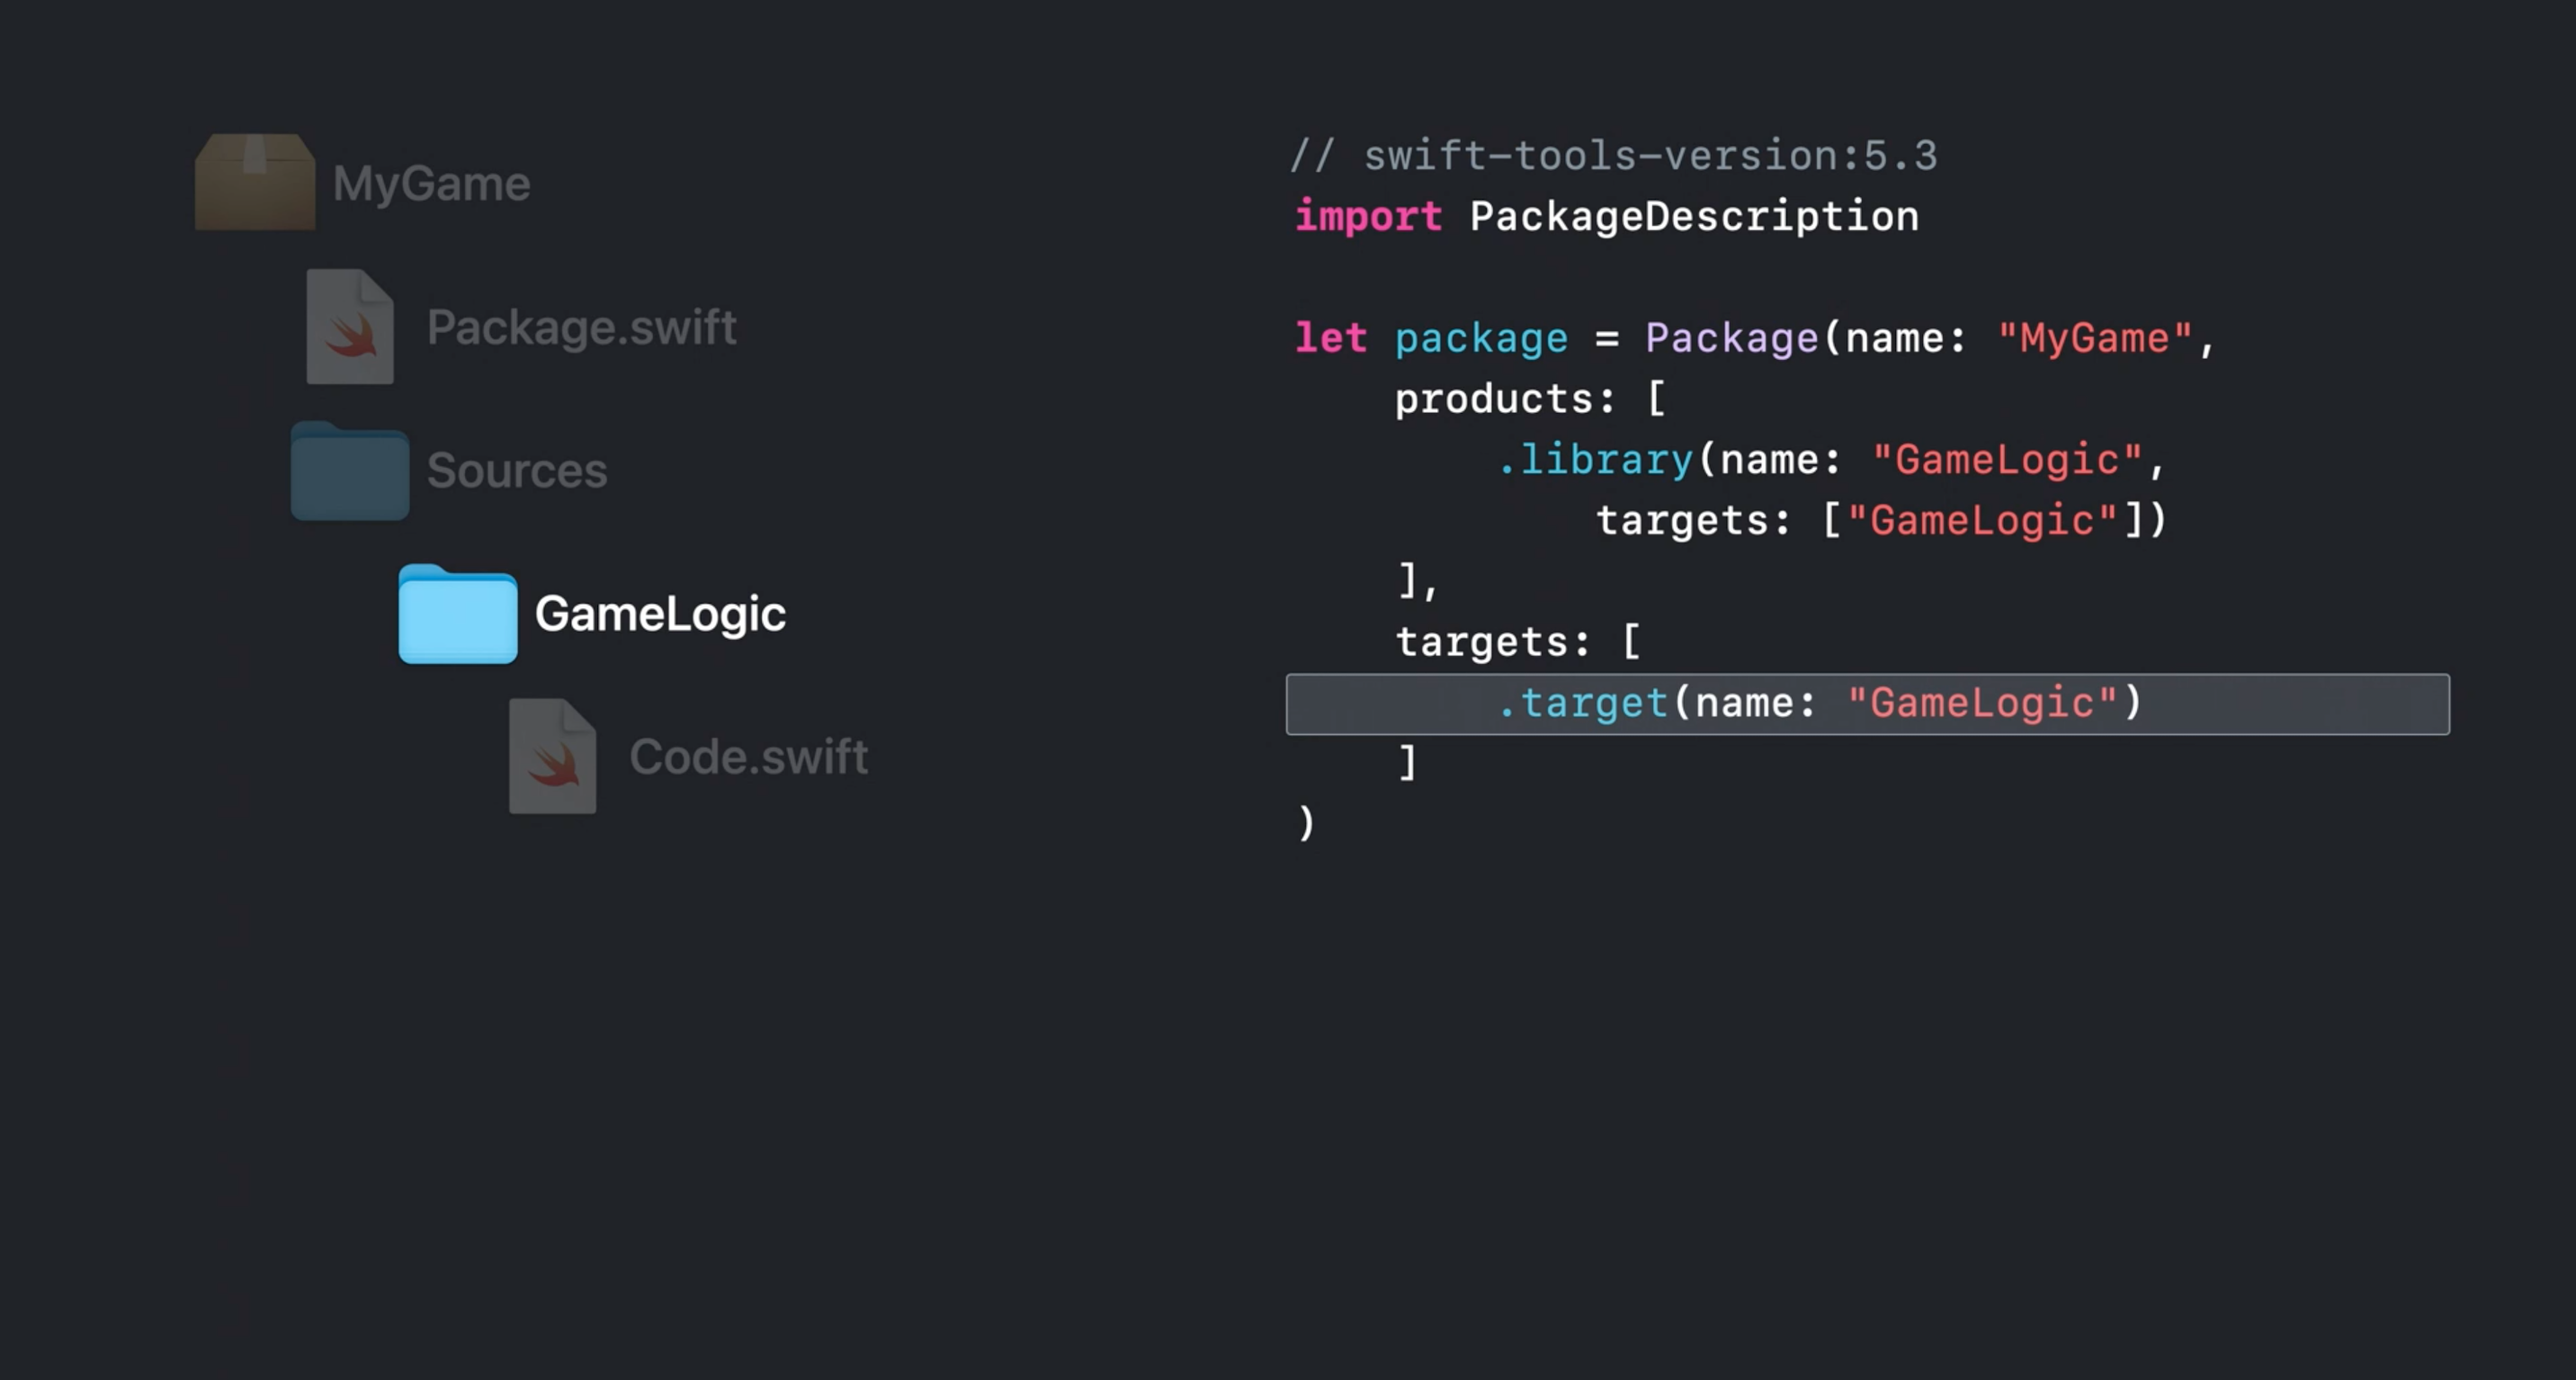Select the Sources folder label
Image resolution: width=2576 pixels, height=1380 pixels.
pos(517,470)
